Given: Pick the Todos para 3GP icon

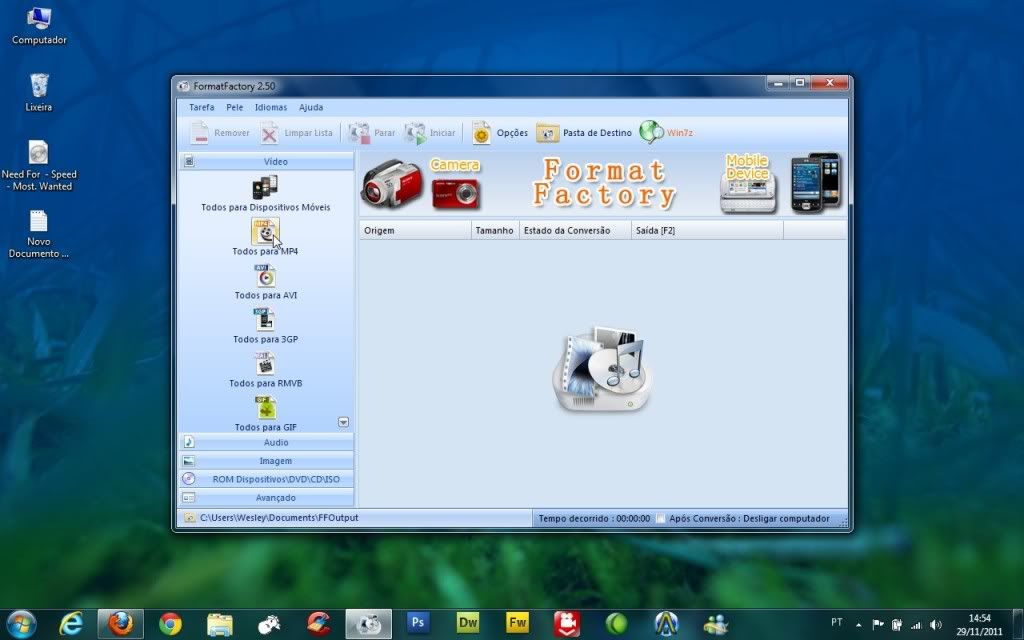Looking at the screenshot, I should 265,320.
